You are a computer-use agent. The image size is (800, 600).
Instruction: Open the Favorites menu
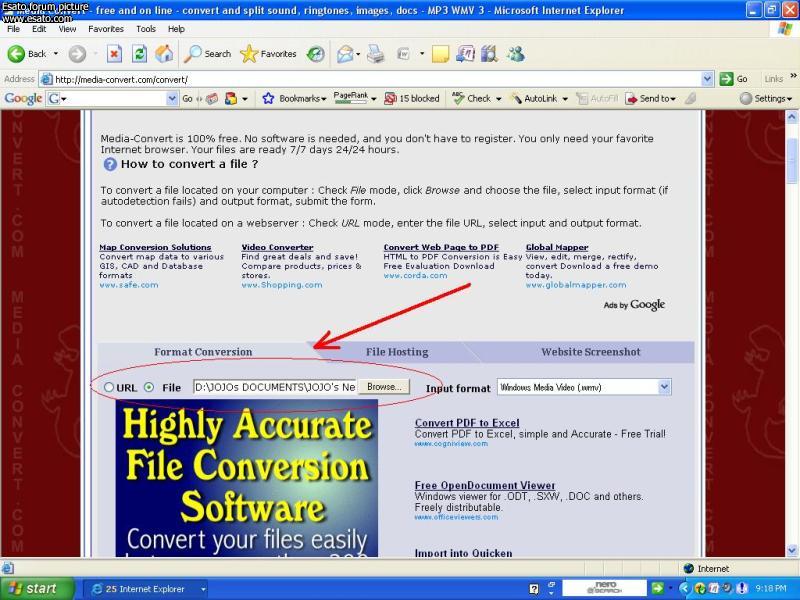[106, 29]
